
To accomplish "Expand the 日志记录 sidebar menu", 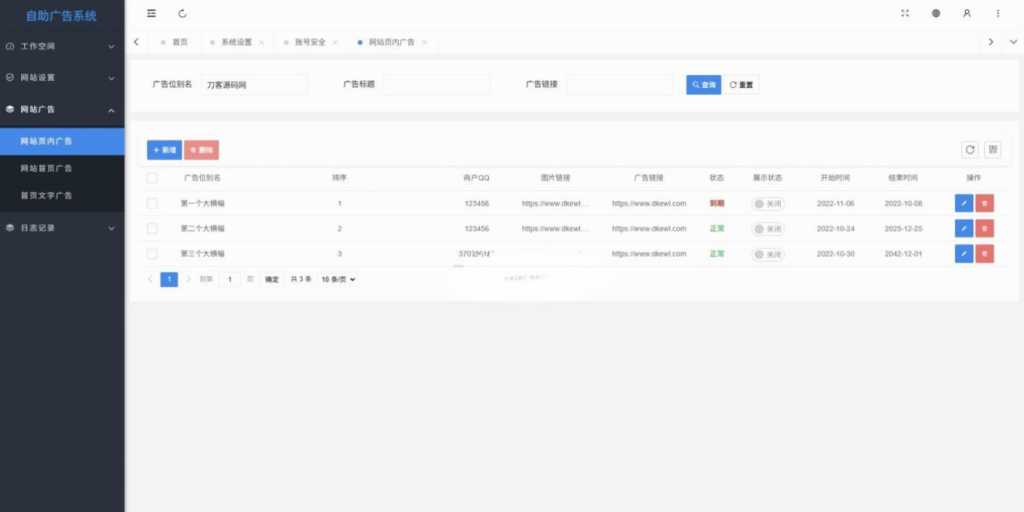I will (62, 228).
